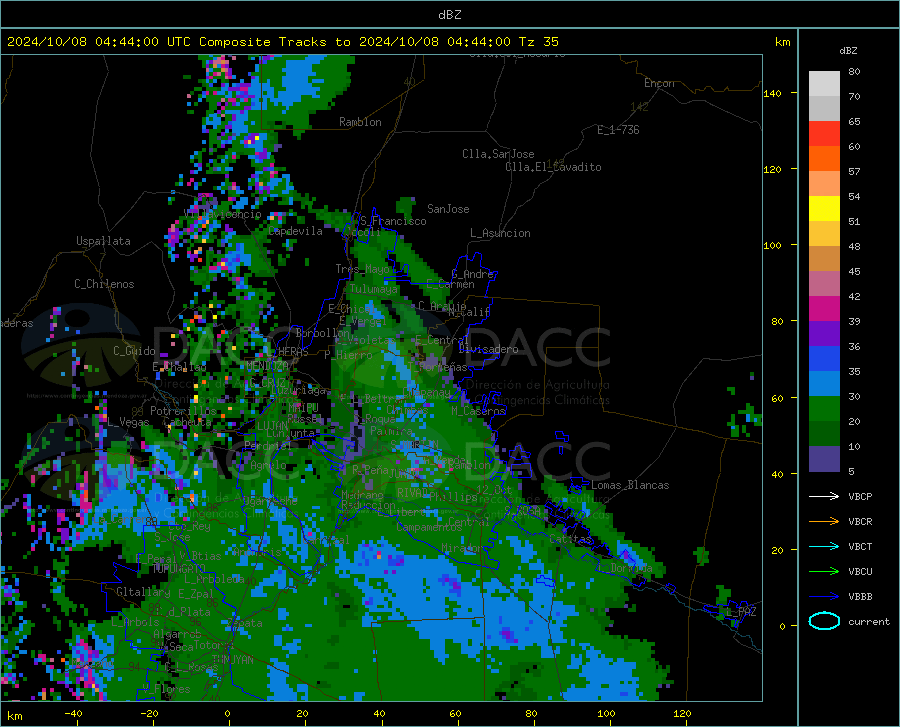
Task: Click the dBZ title at top
Action: pos(449,15)
